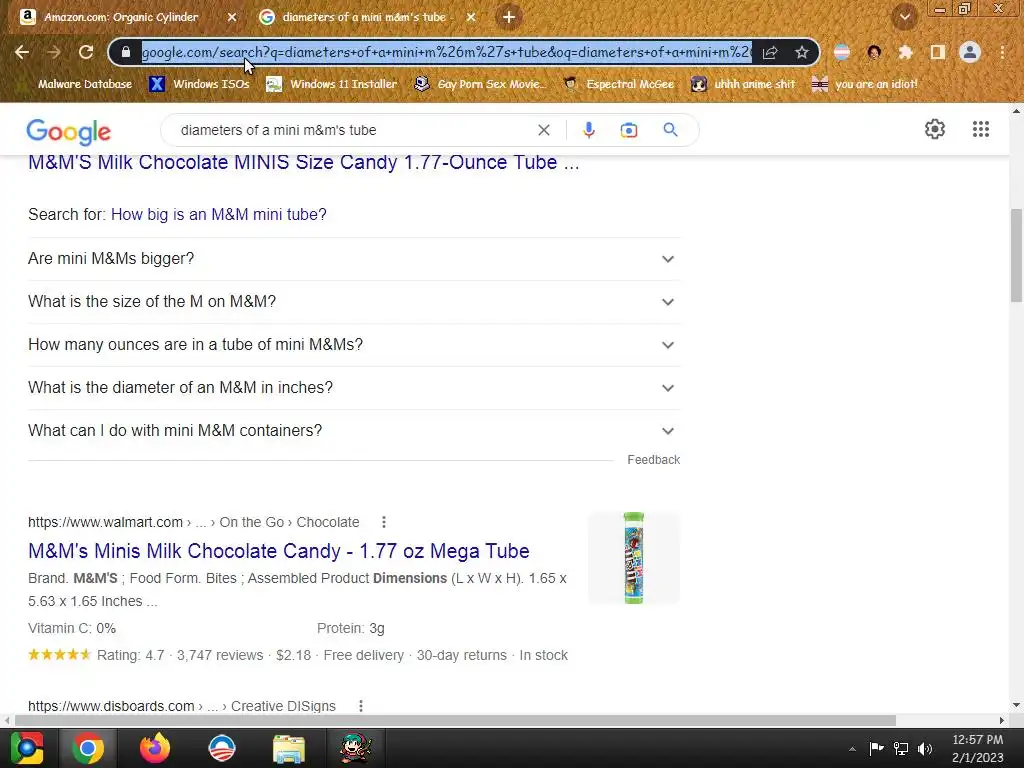
Task: Click the network connection tray icon
Action: [901, 748]
